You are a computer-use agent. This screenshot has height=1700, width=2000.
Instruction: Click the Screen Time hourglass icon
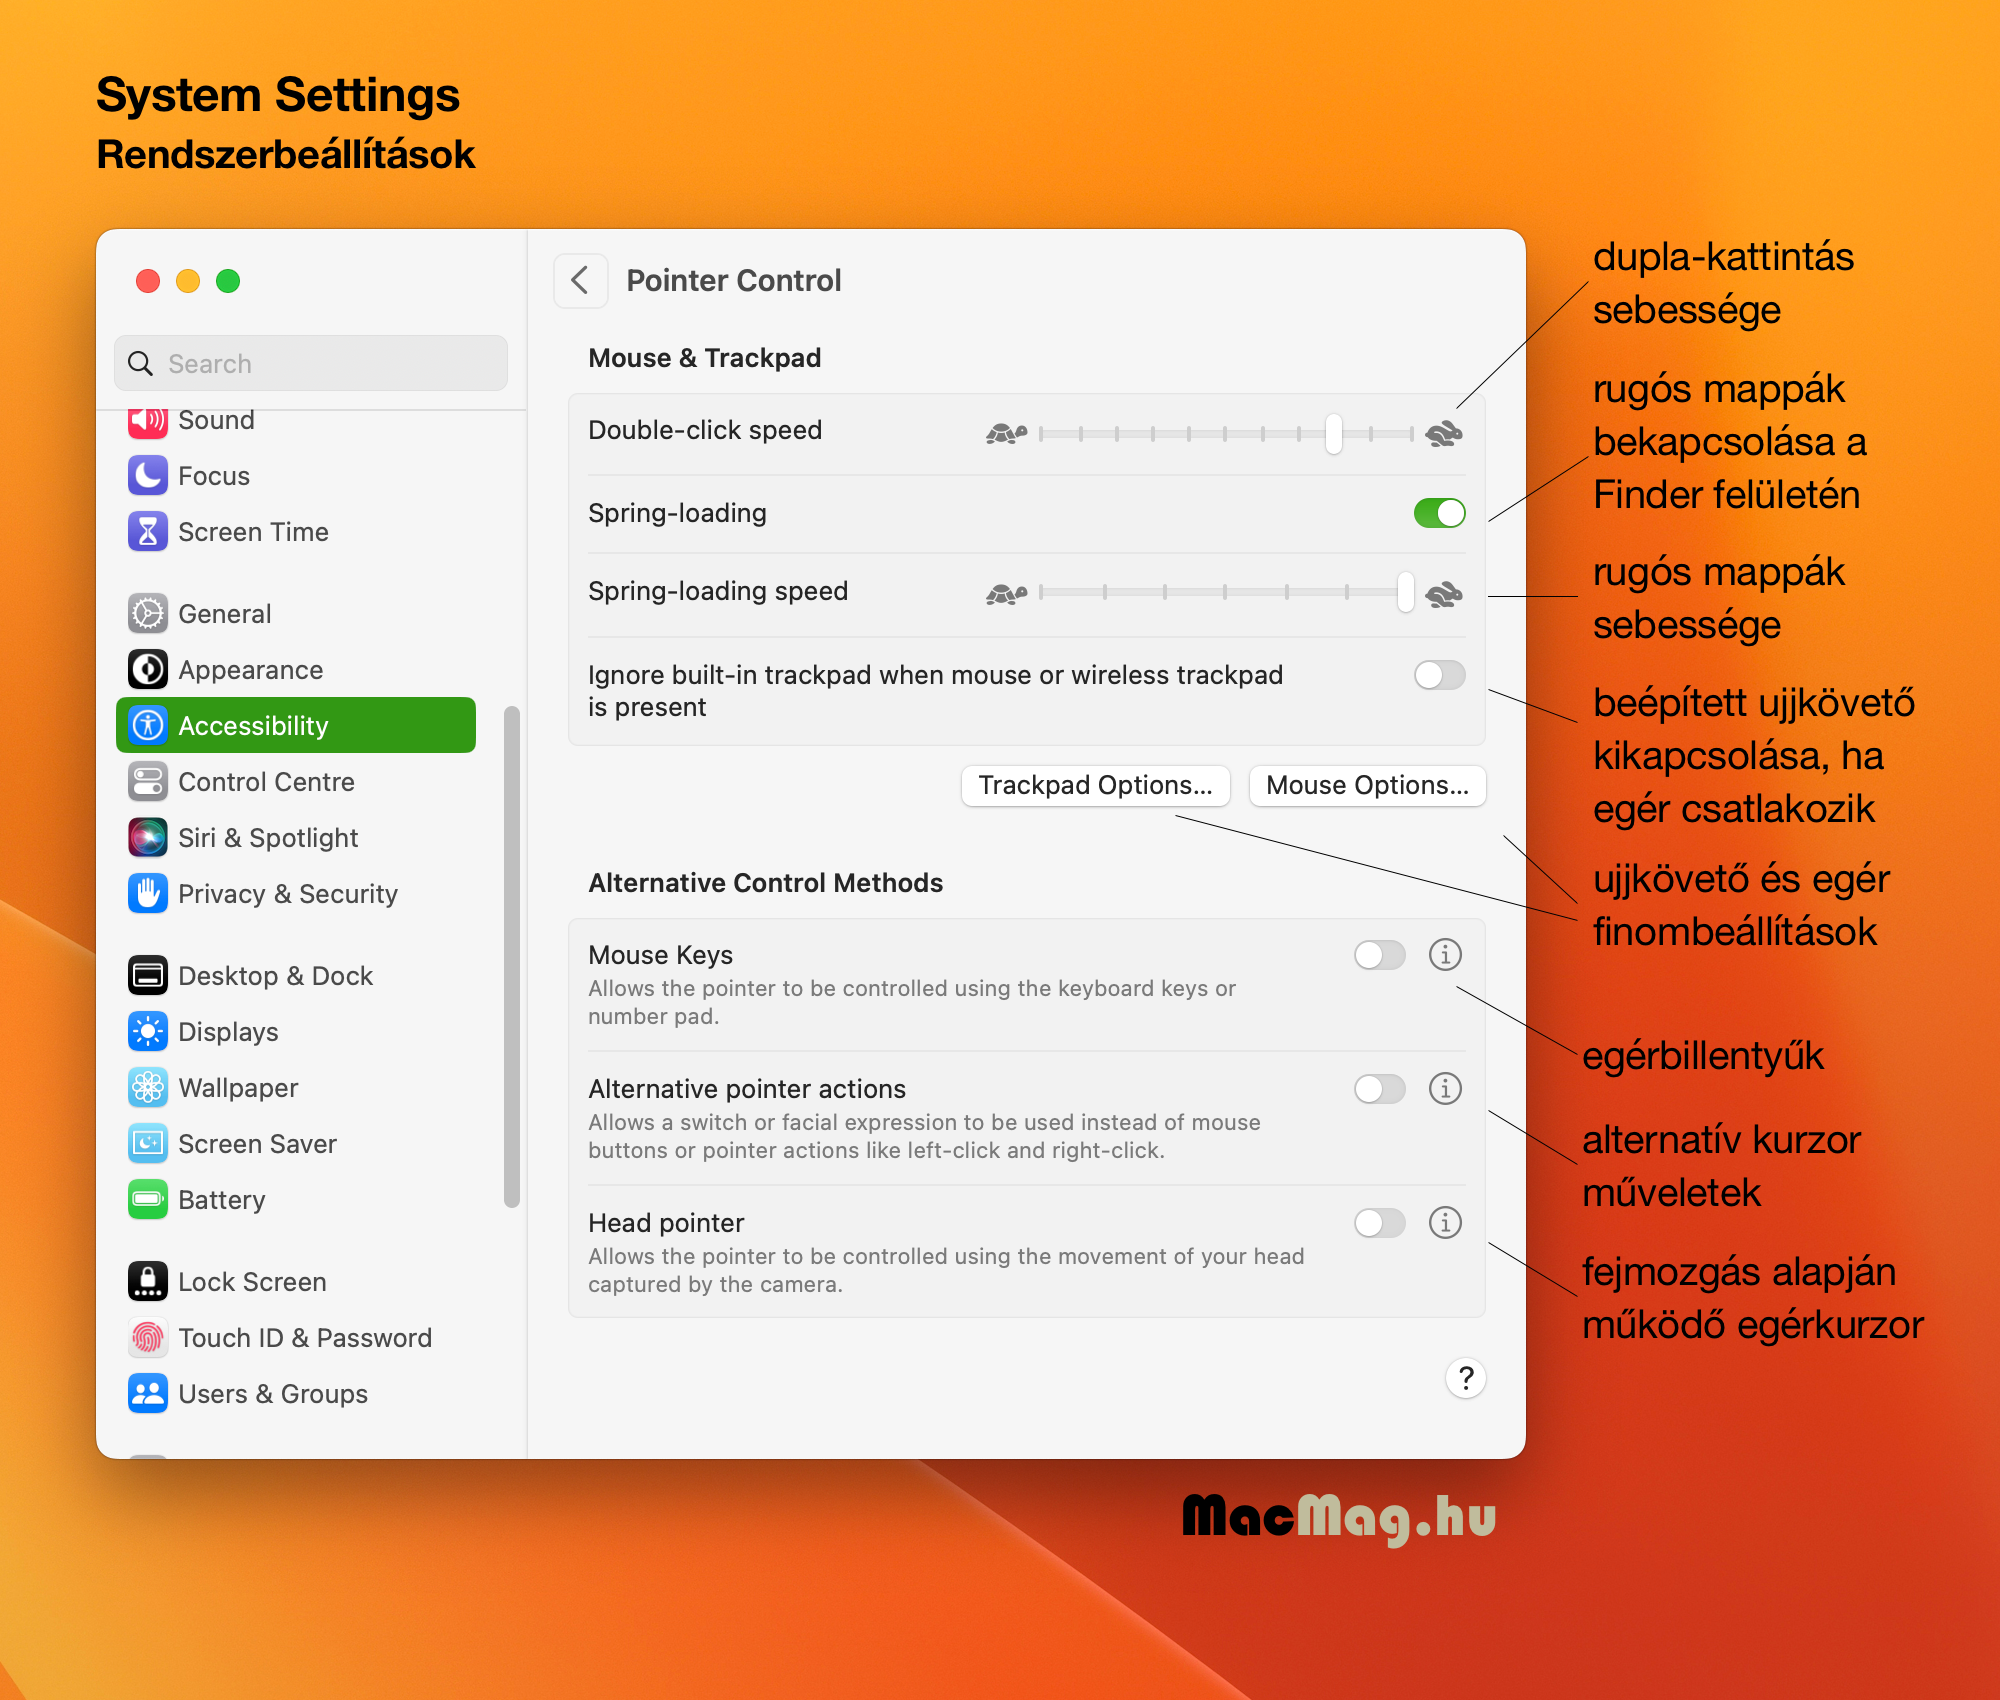[148, 532]
